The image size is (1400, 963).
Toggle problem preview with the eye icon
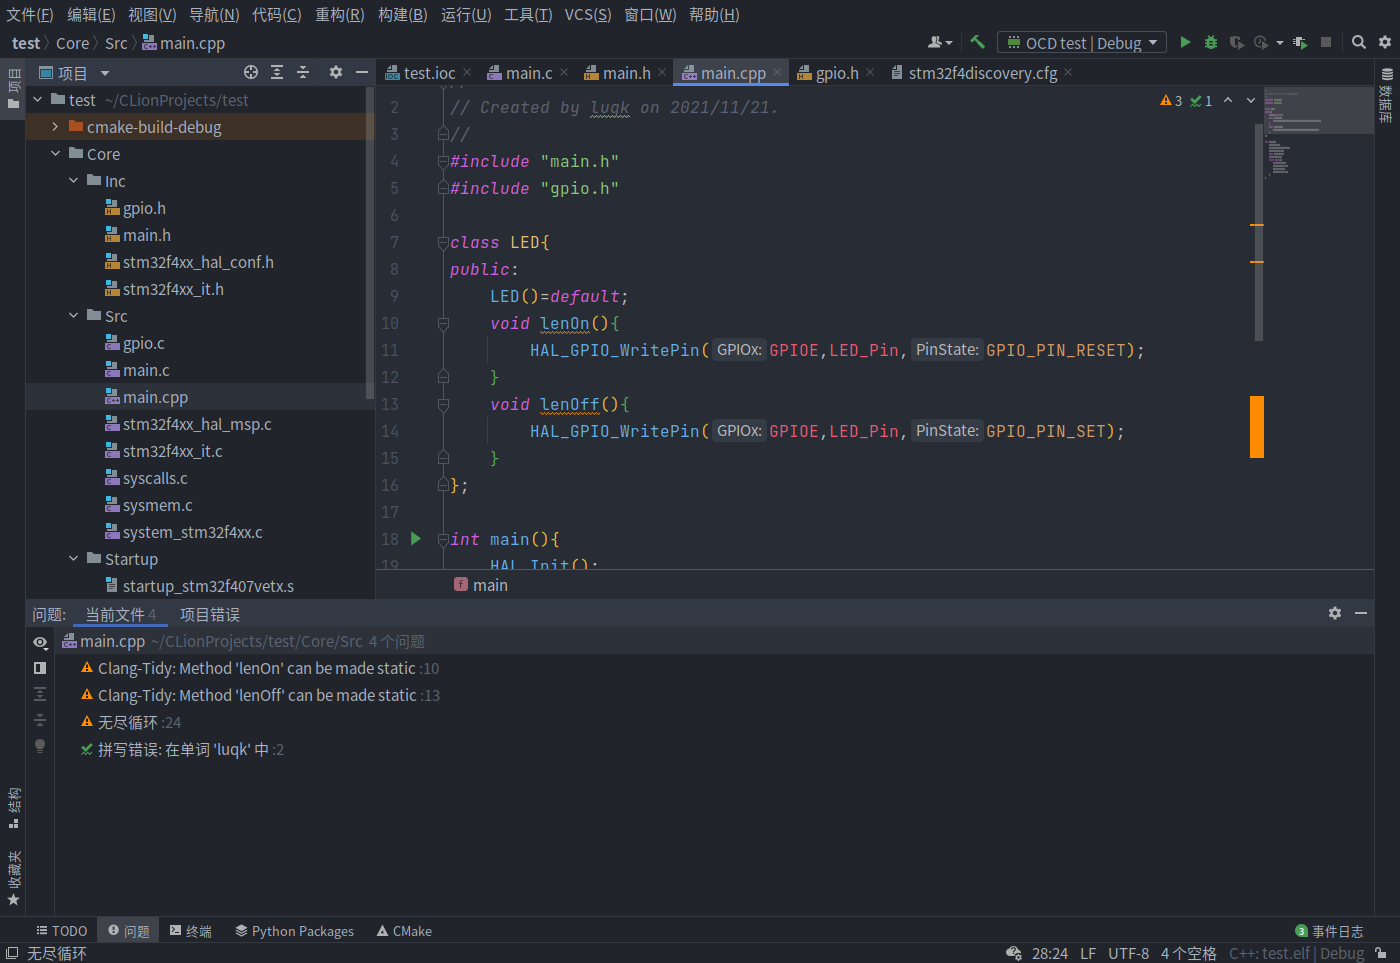point(40,642)
